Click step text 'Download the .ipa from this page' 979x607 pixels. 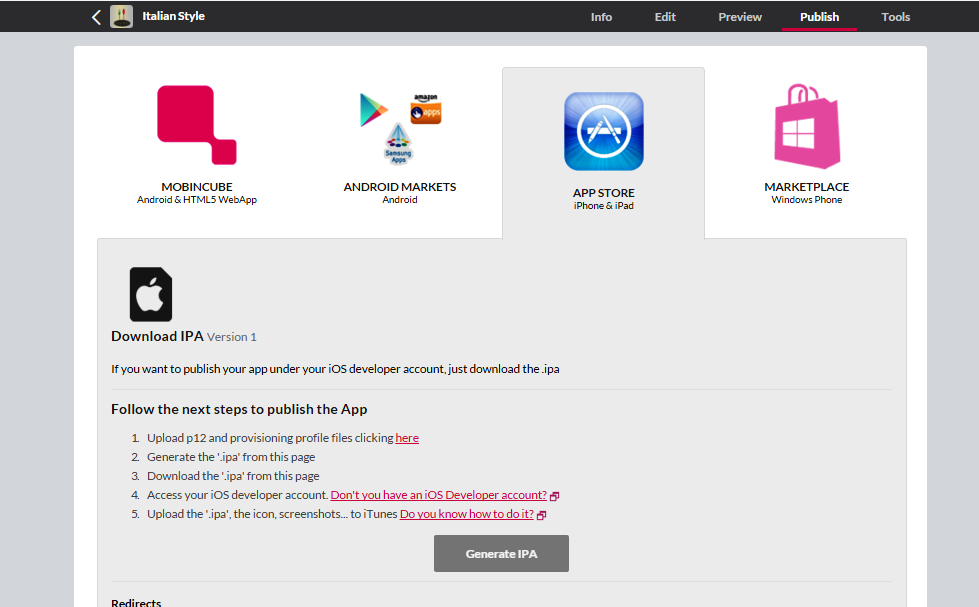(233, 476)
